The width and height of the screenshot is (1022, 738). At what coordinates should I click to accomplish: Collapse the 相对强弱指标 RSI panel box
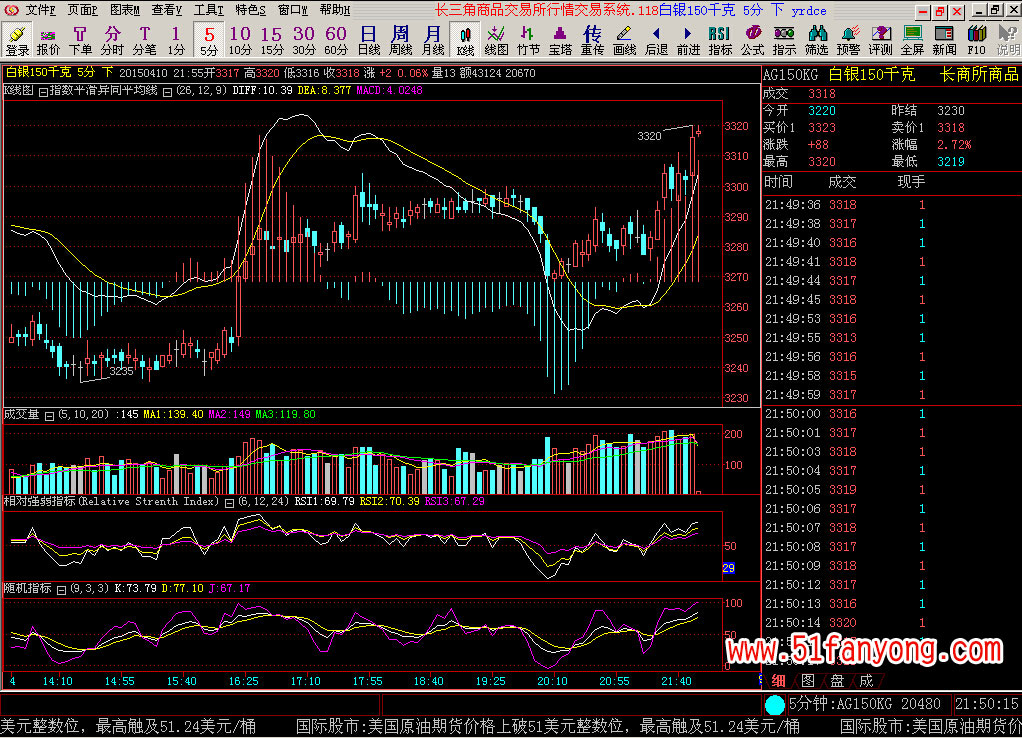pyautogui.click(x=229, y=502)
